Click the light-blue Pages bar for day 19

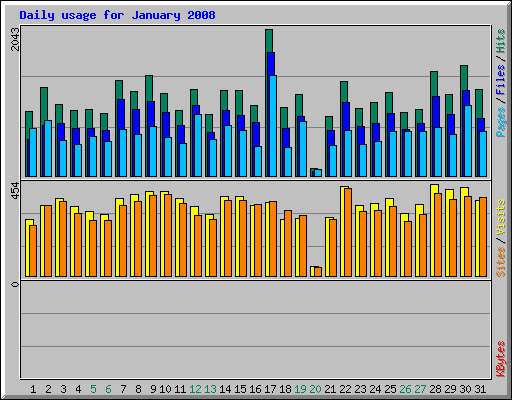303,149
